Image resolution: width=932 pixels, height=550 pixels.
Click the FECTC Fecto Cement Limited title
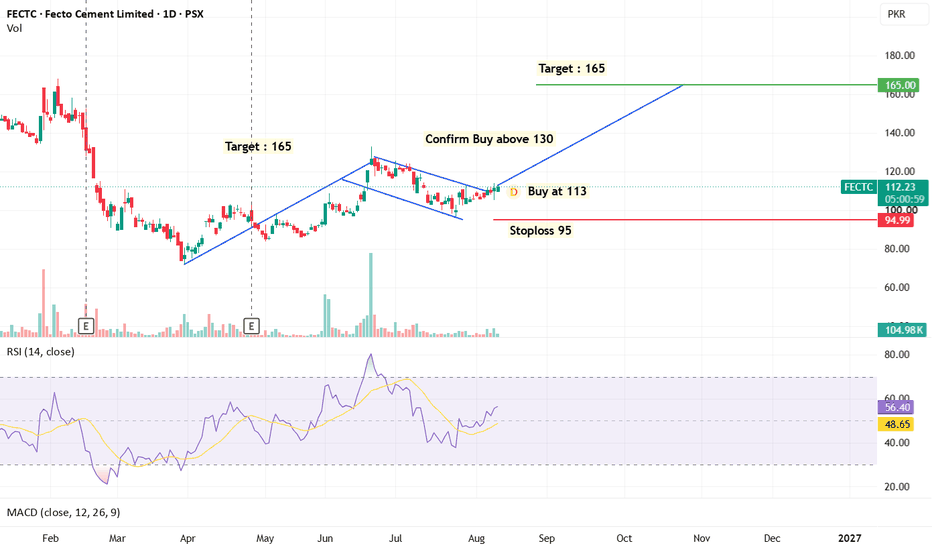click(x=105, y=14)
